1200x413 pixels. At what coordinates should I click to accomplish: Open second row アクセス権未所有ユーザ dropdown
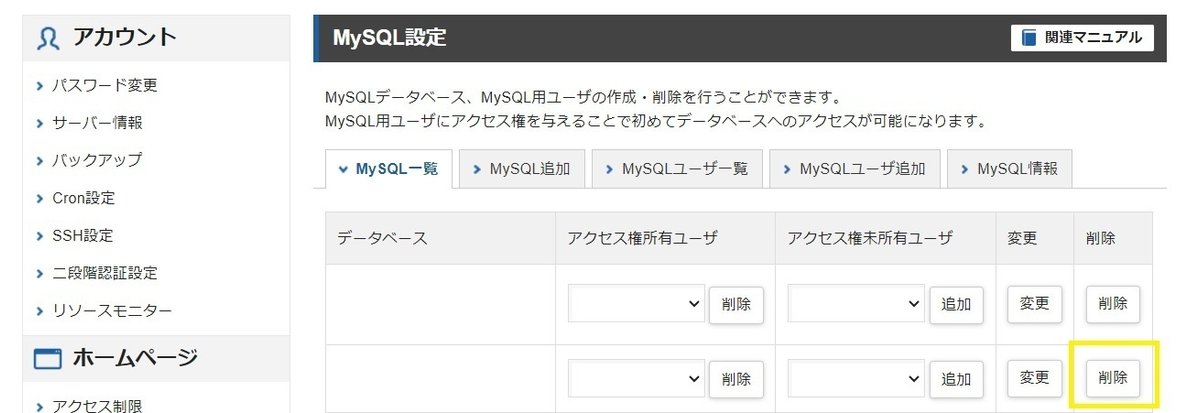[856, 379]
